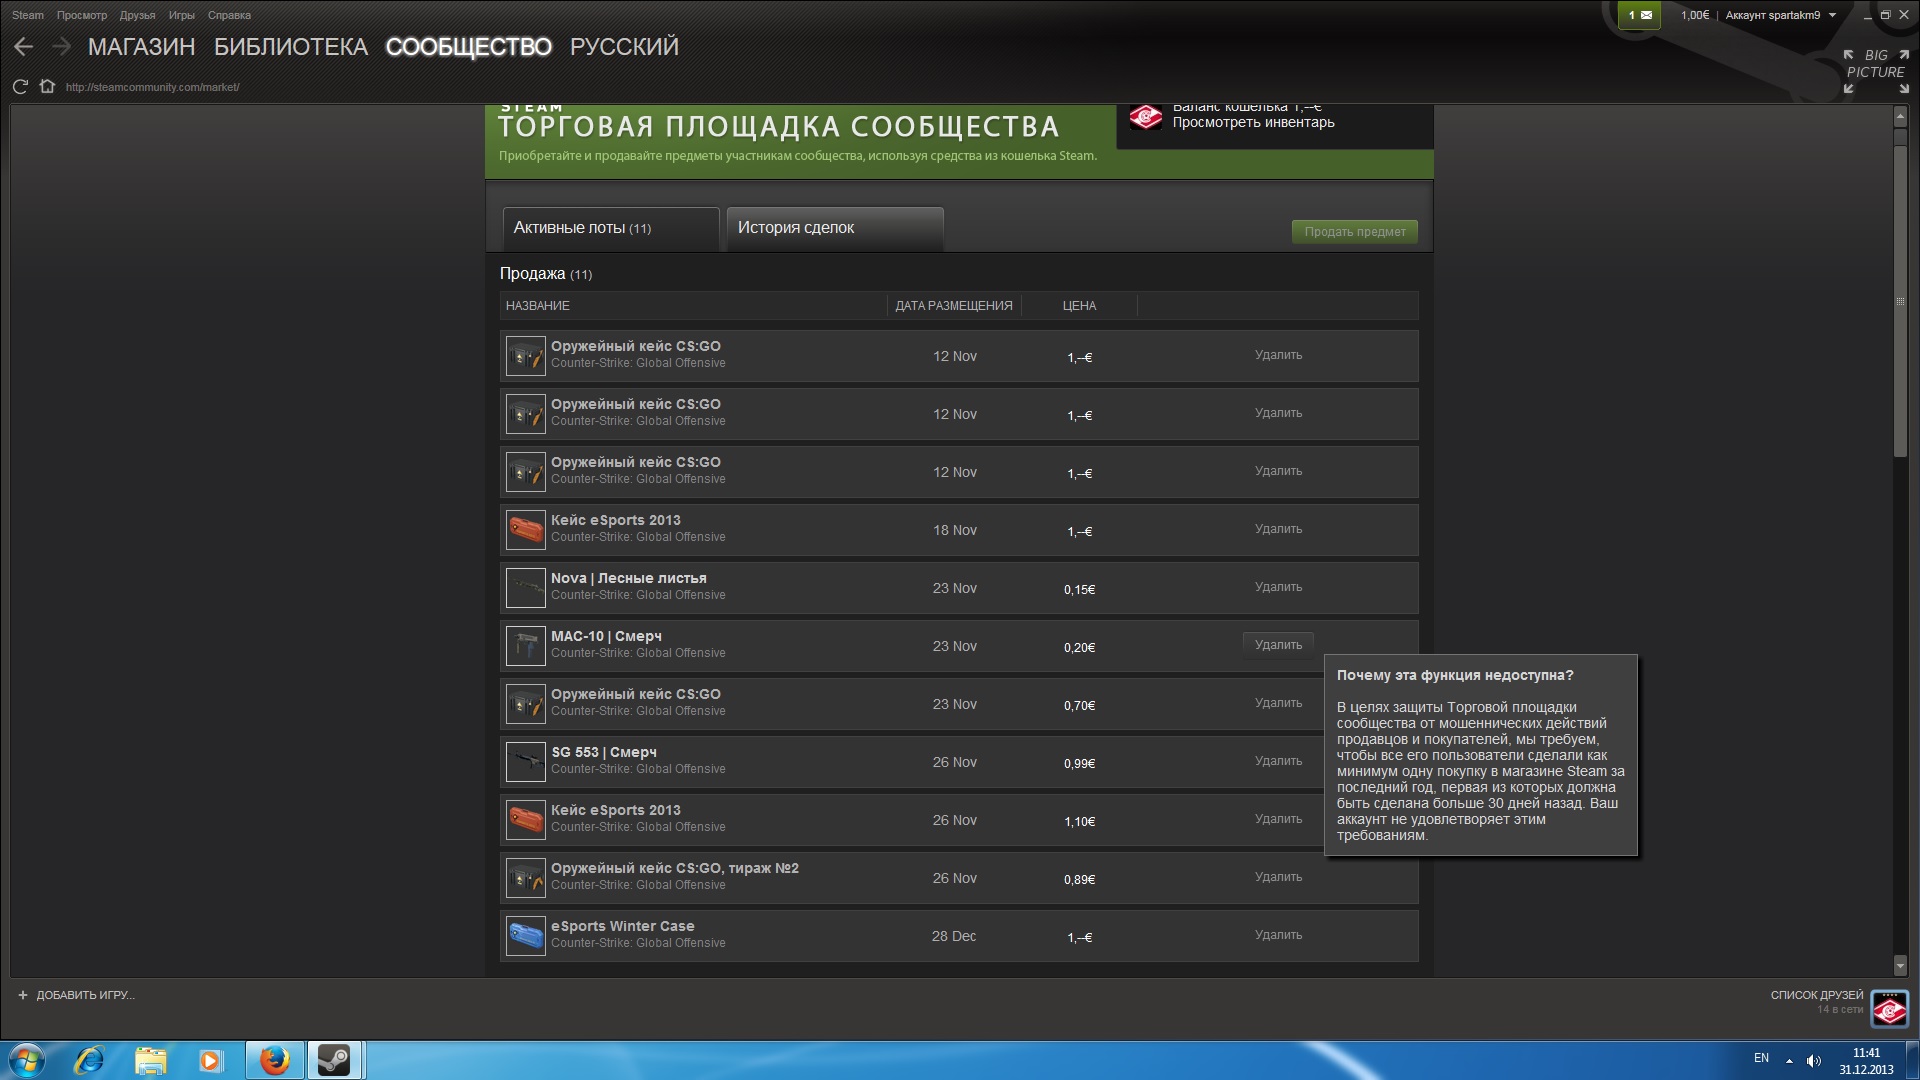Remove Nova Лесные листья listing
This screenshot has width=1920, height=1080.
click(x=1278, y=587)
